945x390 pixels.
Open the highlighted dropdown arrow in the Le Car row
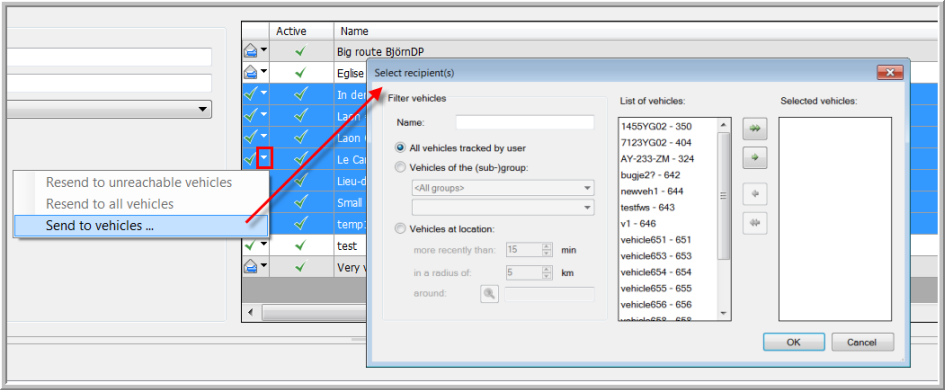[265, 158]
